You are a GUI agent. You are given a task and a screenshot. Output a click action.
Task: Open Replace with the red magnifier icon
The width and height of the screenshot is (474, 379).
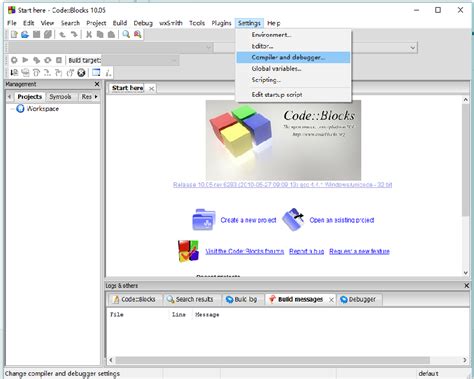point(137,34)
